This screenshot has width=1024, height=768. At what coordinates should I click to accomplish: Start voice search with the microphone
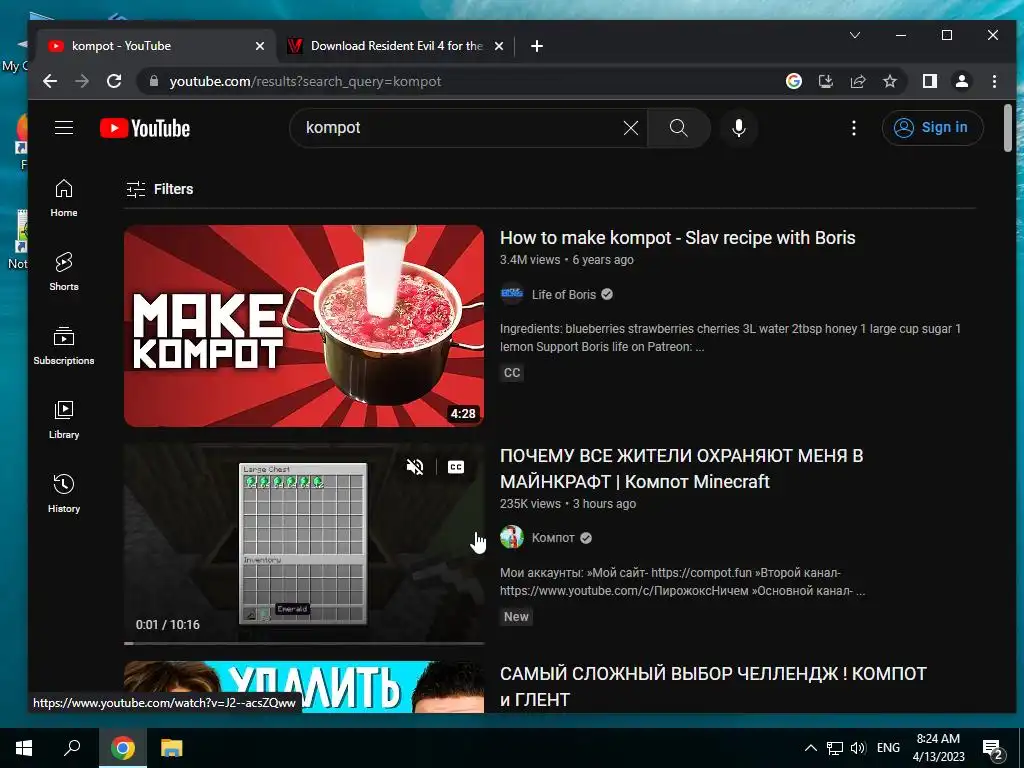pyautogui.click(x=739, y=128)
